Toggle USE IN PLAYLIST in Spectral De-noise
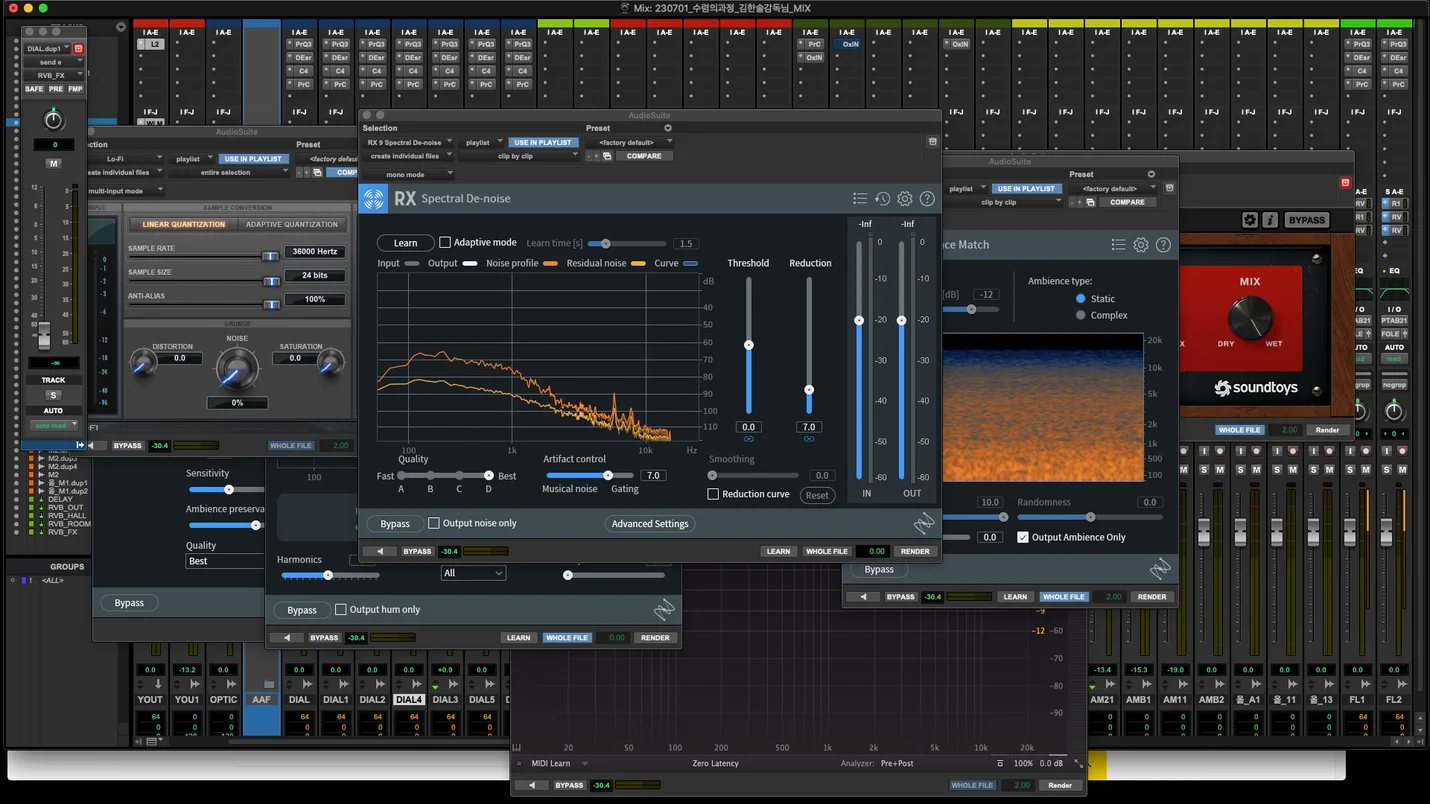Screen dimensions: 1430x804 542,143
